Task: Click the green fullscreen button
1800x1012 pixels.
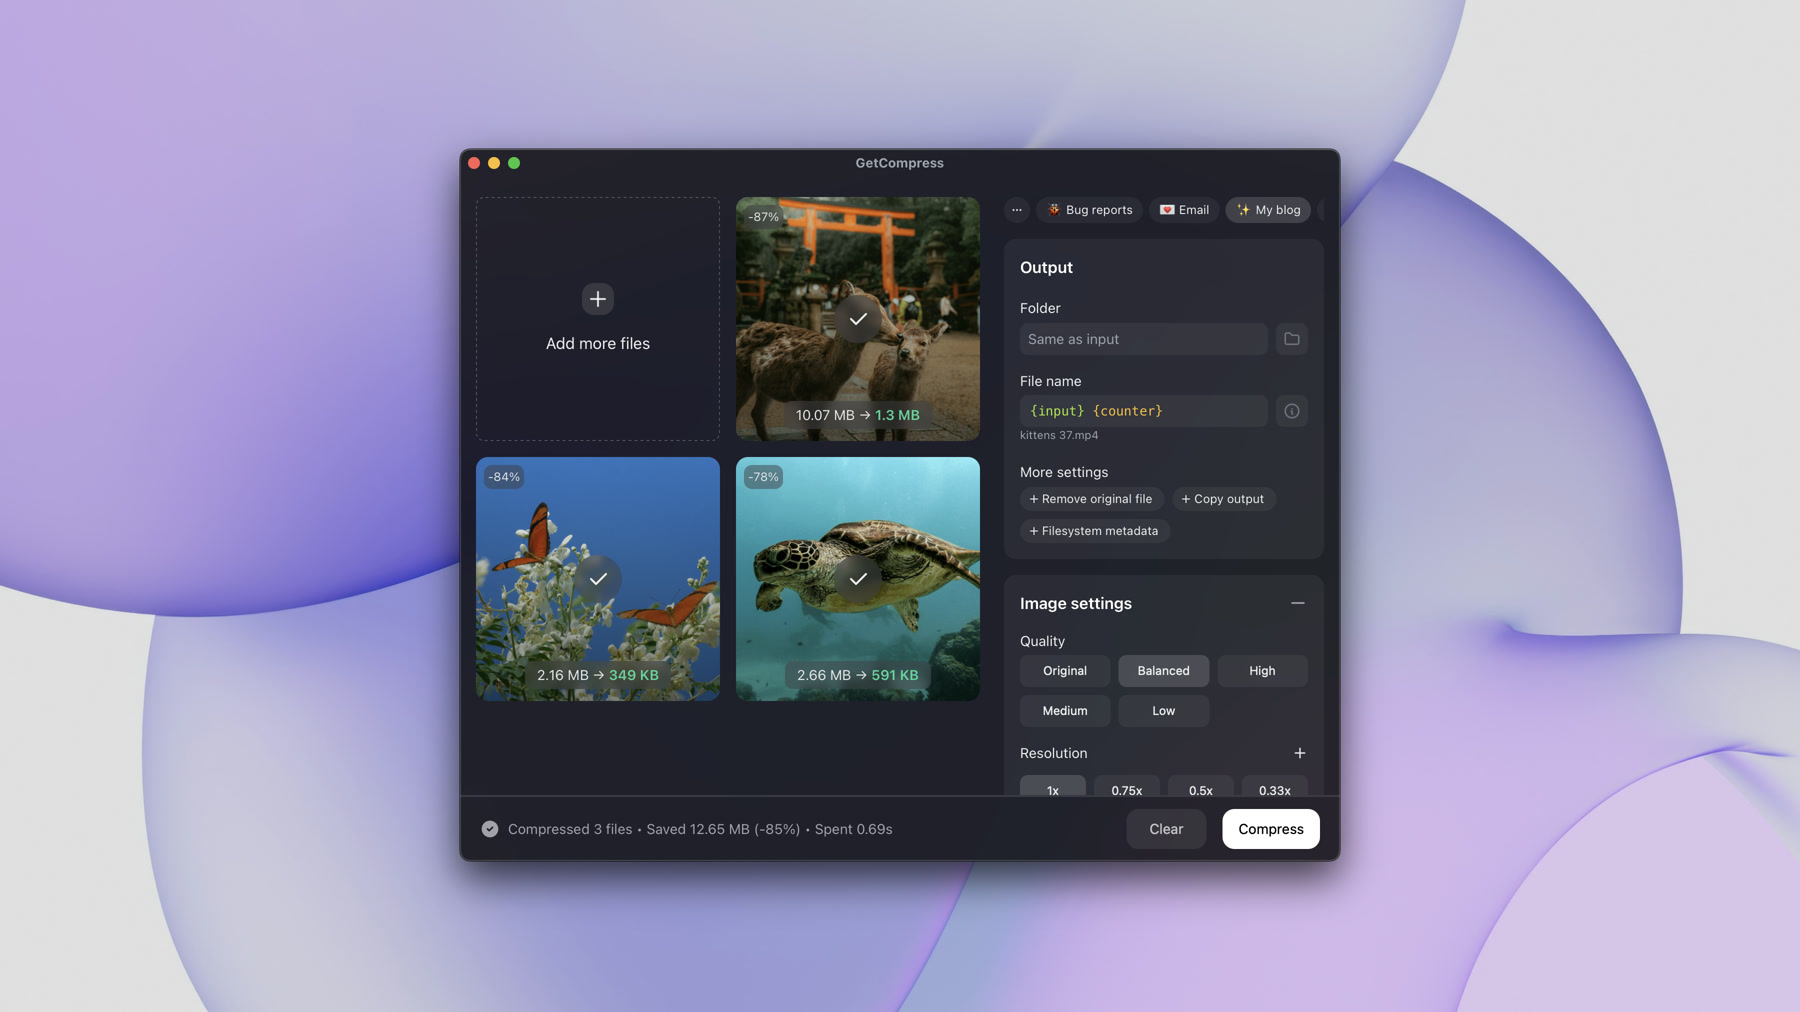Action: (x=514, y=163)
